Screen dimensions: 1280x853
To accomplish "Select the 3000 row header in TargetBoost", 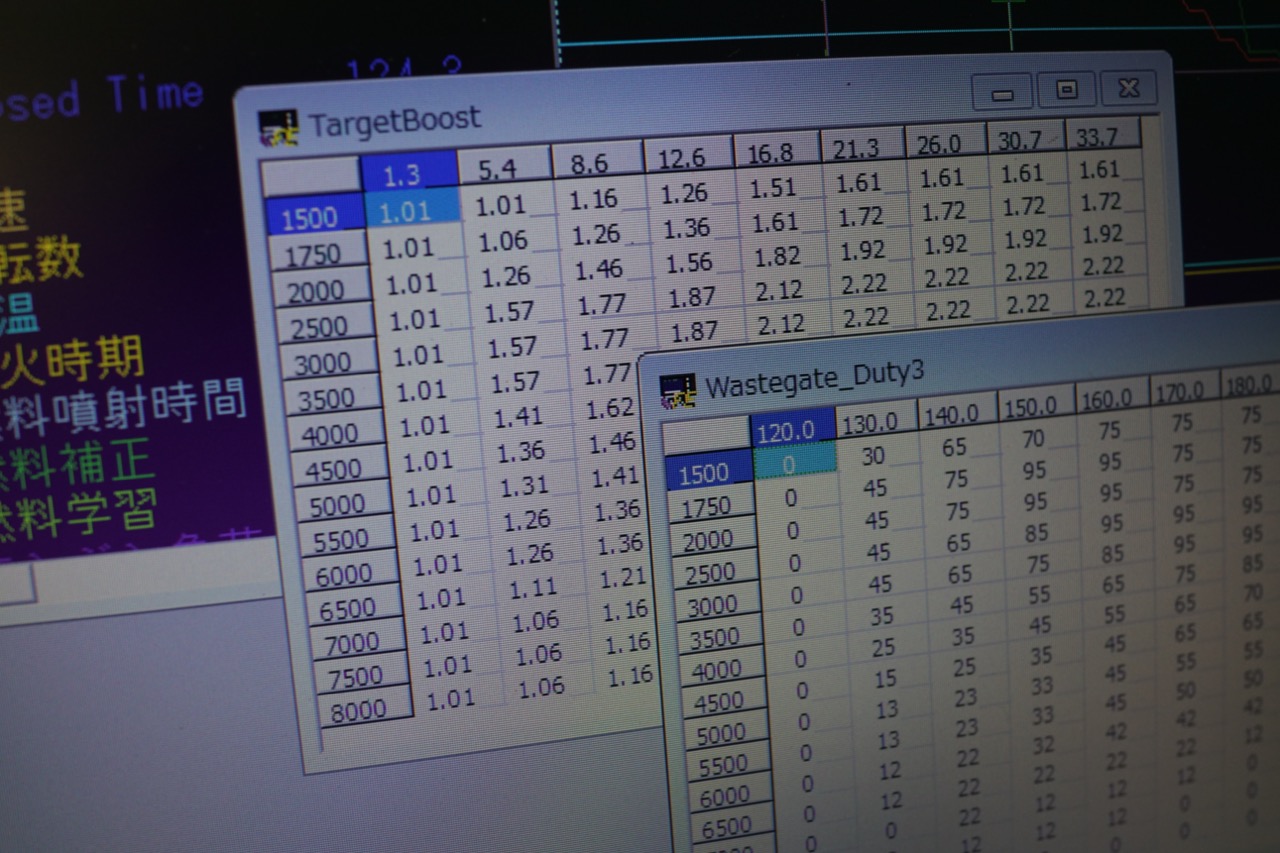I will pyautogui.click(x=329, y=361).
